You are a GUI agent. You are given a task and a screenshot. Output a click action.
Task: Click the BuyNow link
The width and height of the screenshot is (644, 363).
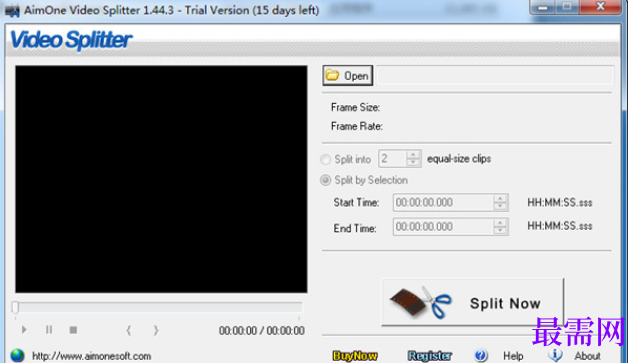355,356
